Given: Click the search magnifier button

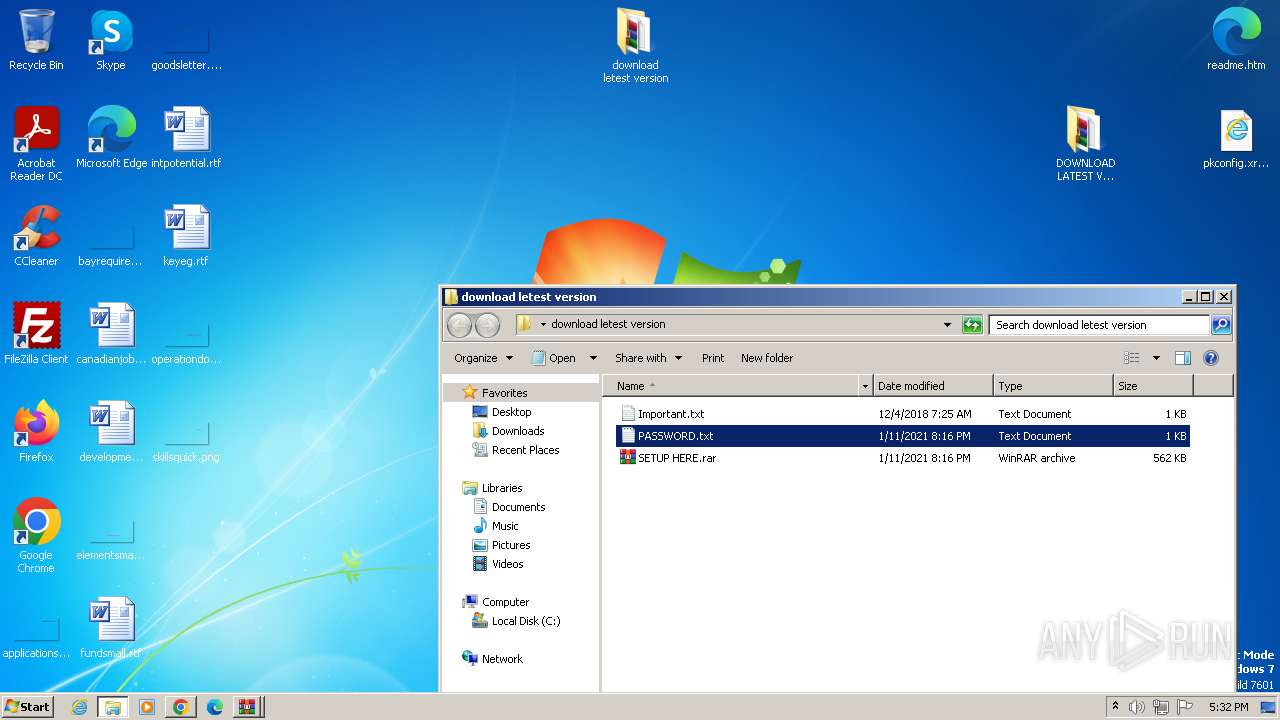Looking at the screenshot, I should [x=1221, y=325].
